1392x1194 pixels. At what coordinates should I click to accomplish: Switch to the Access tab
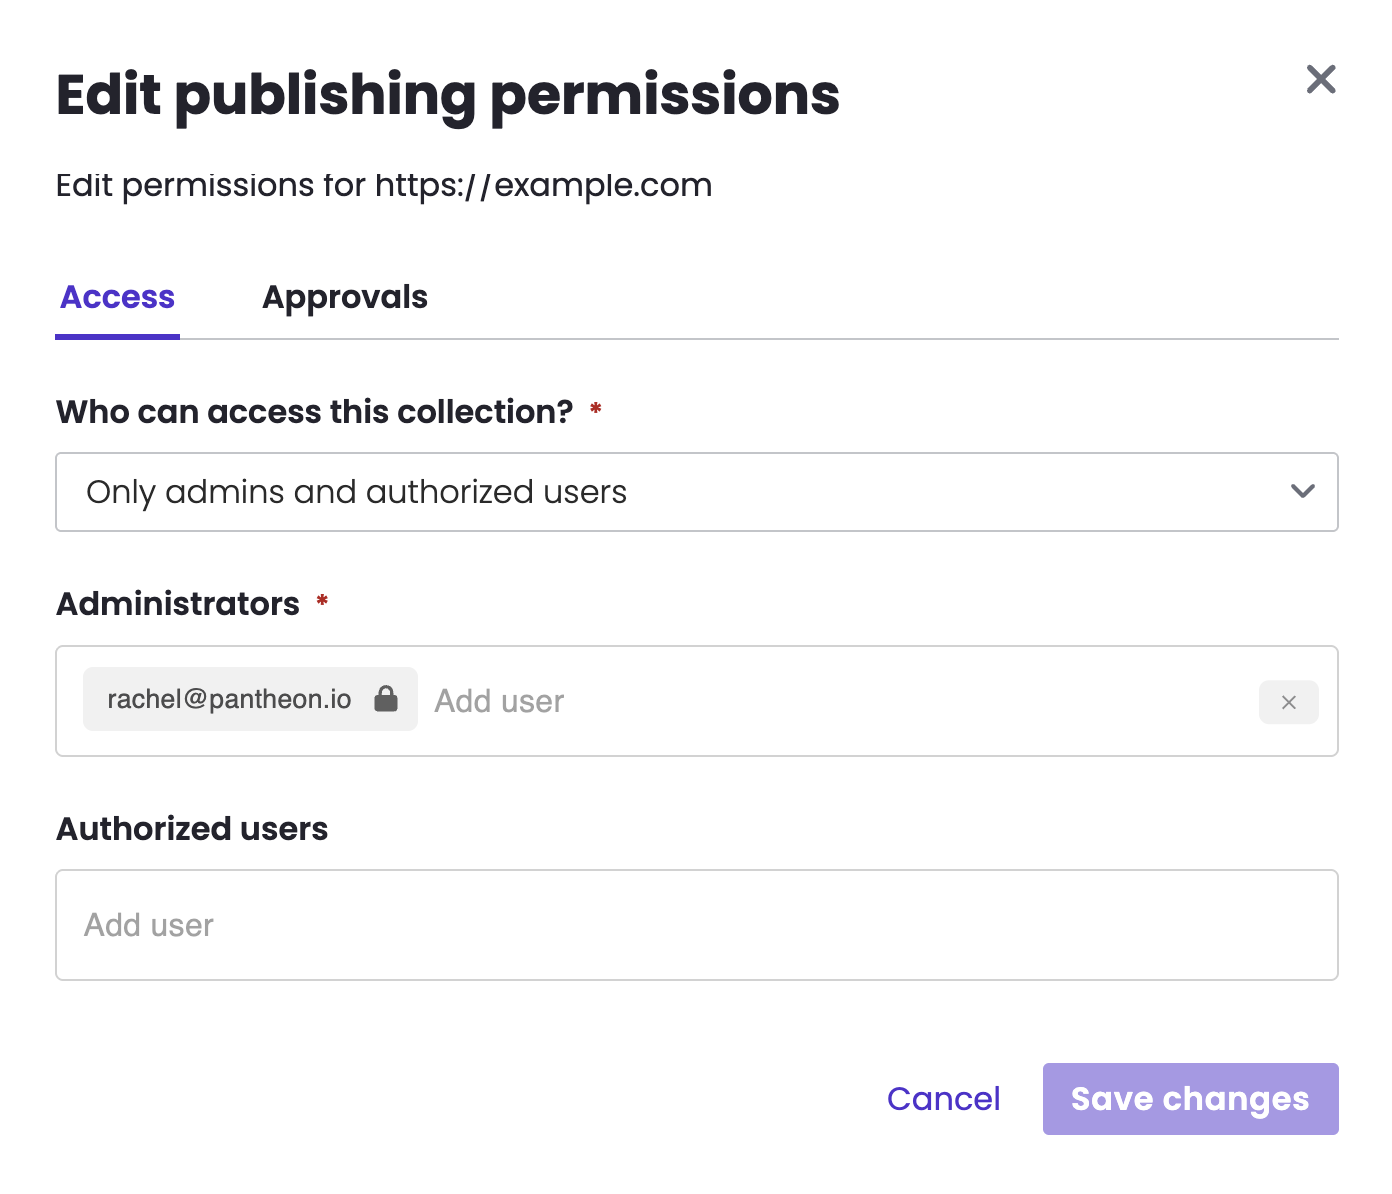[x=118, y=297]
